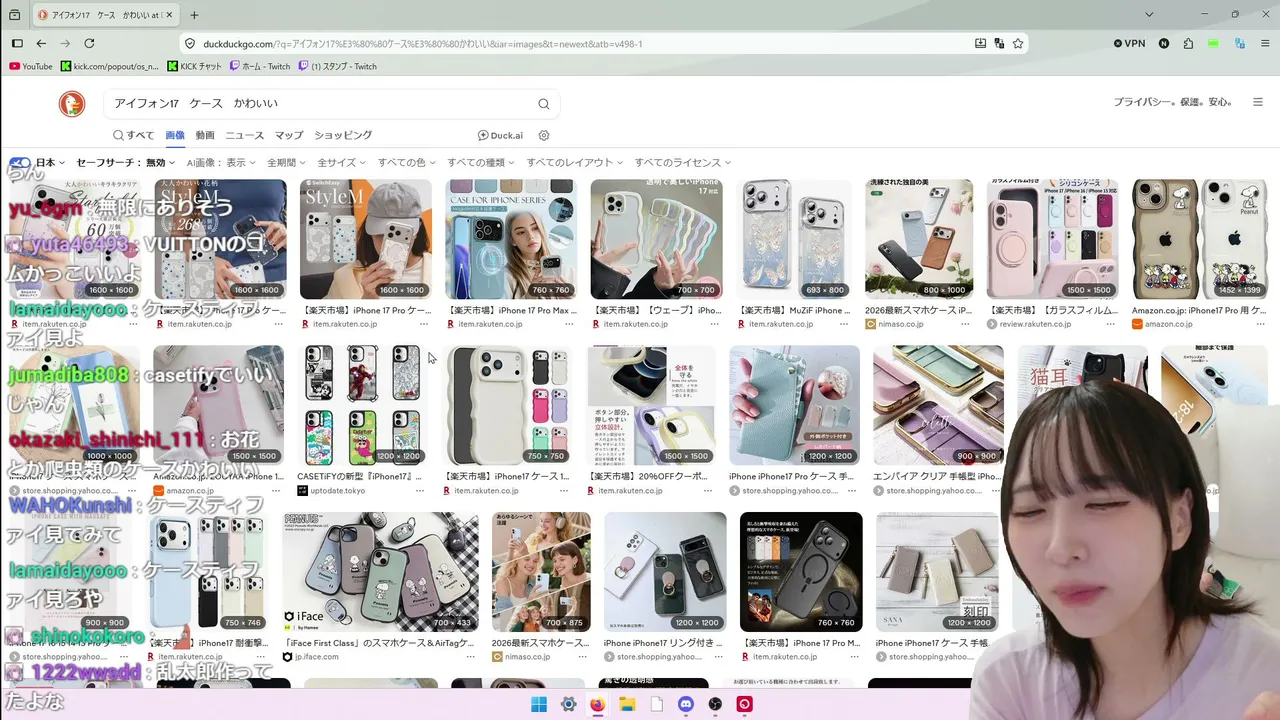Open the CASETiFY six-case collage image

tap(363, 405)
